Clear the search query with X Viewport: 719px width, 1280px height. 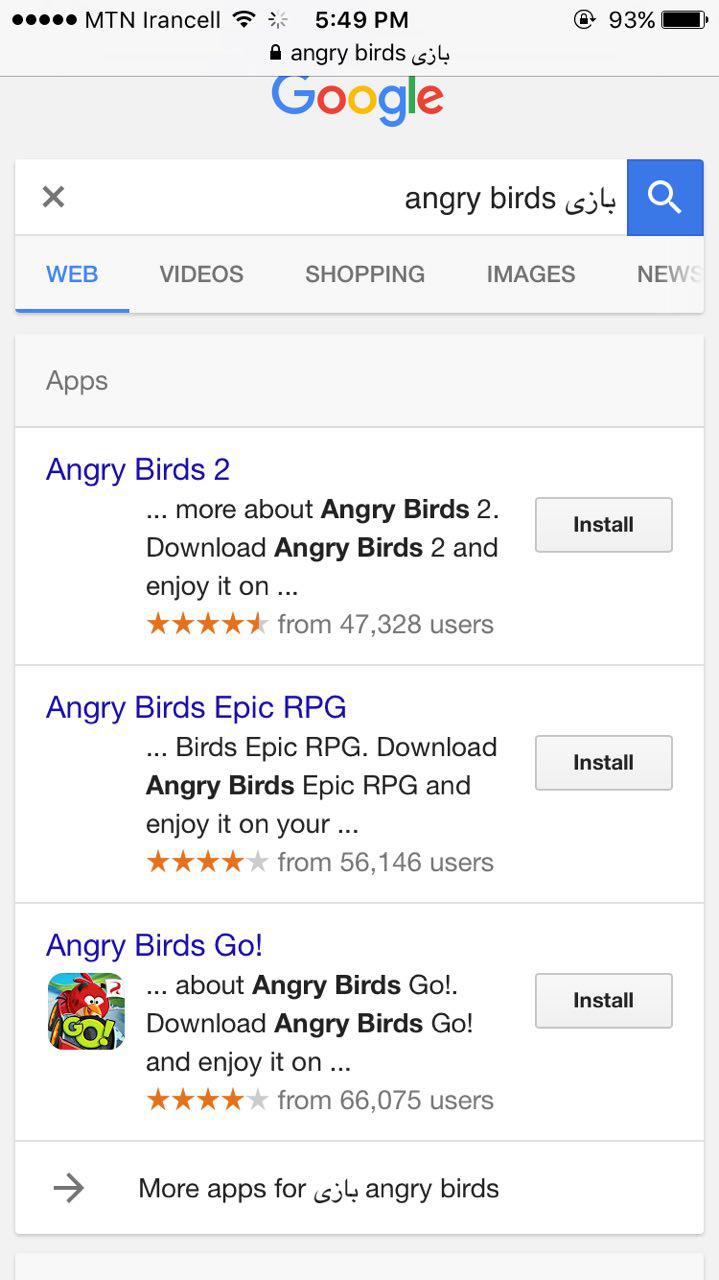[x=53, y=197]
